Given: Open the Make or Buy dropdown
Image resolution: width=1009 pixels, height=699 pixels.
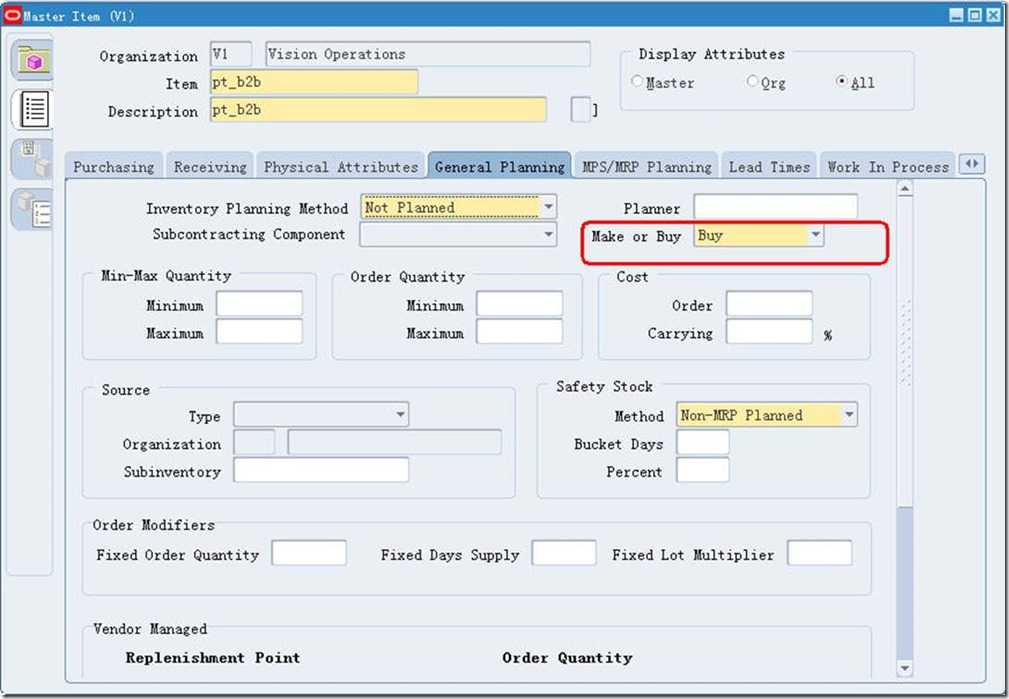Looking at the screenshot, I should pos(815,235).
